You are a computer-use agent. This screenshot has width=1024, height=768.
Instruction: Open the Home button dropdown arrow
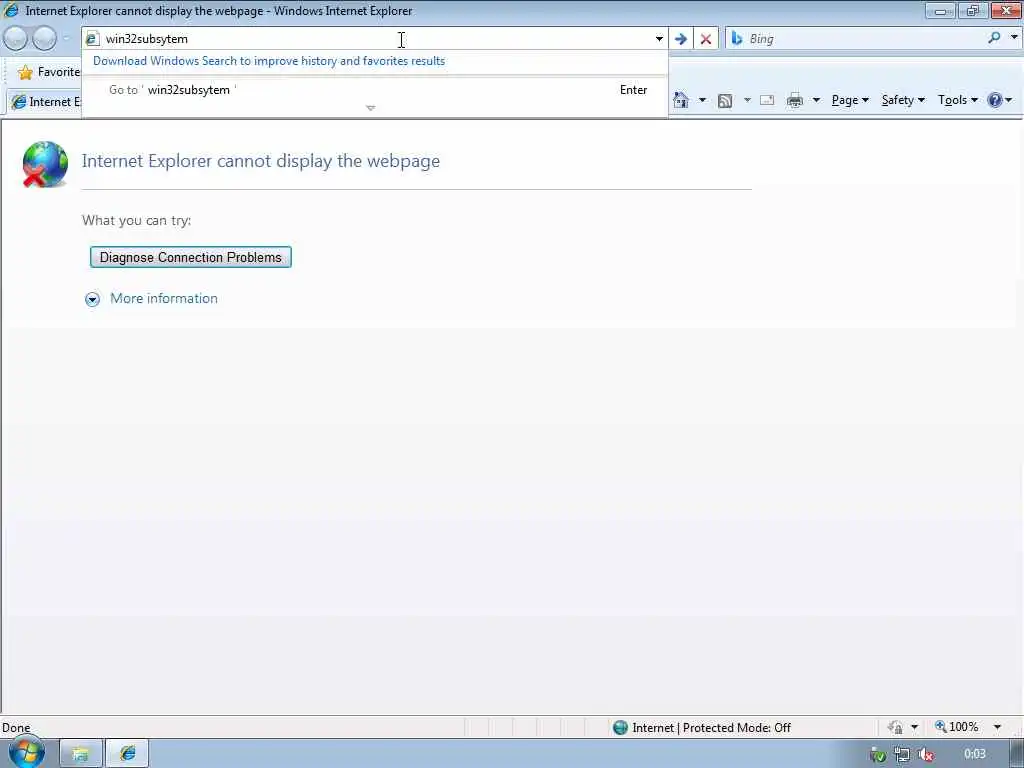pos(702,100)
